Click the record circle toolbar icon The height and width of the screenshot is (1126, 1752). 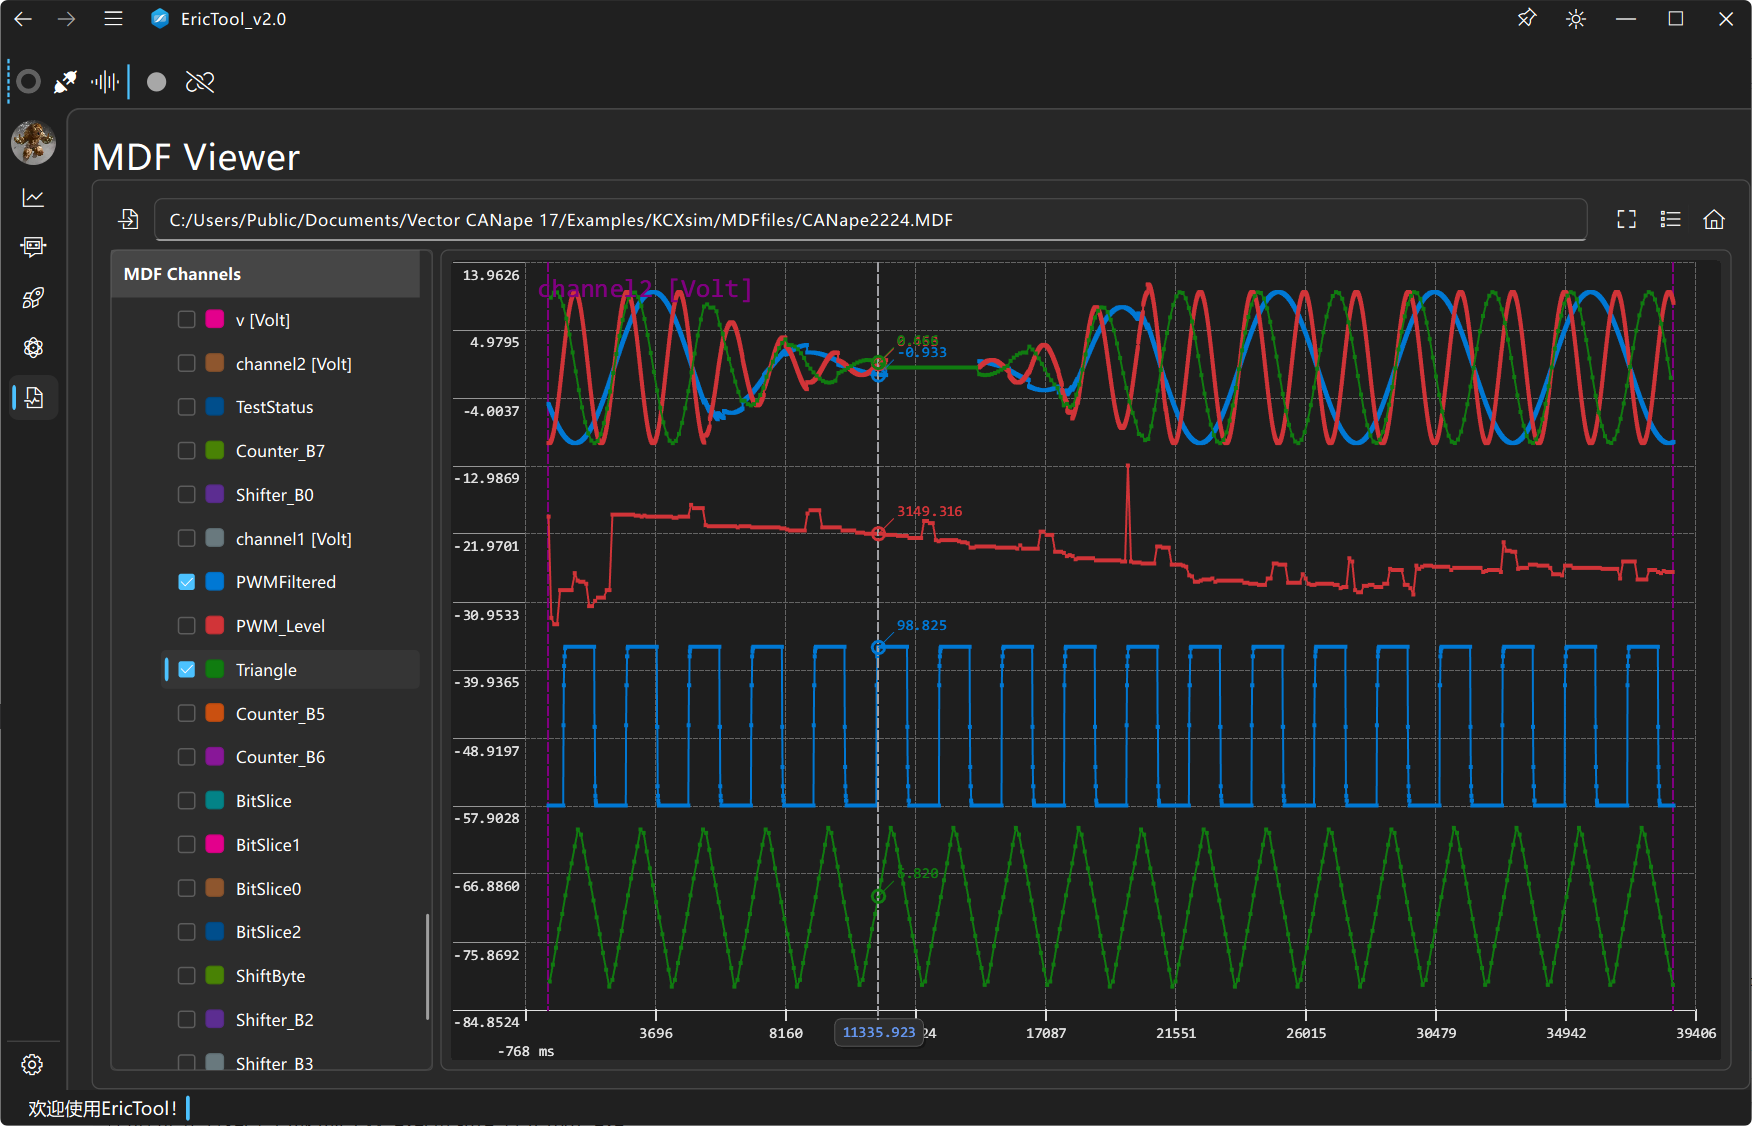156,82
